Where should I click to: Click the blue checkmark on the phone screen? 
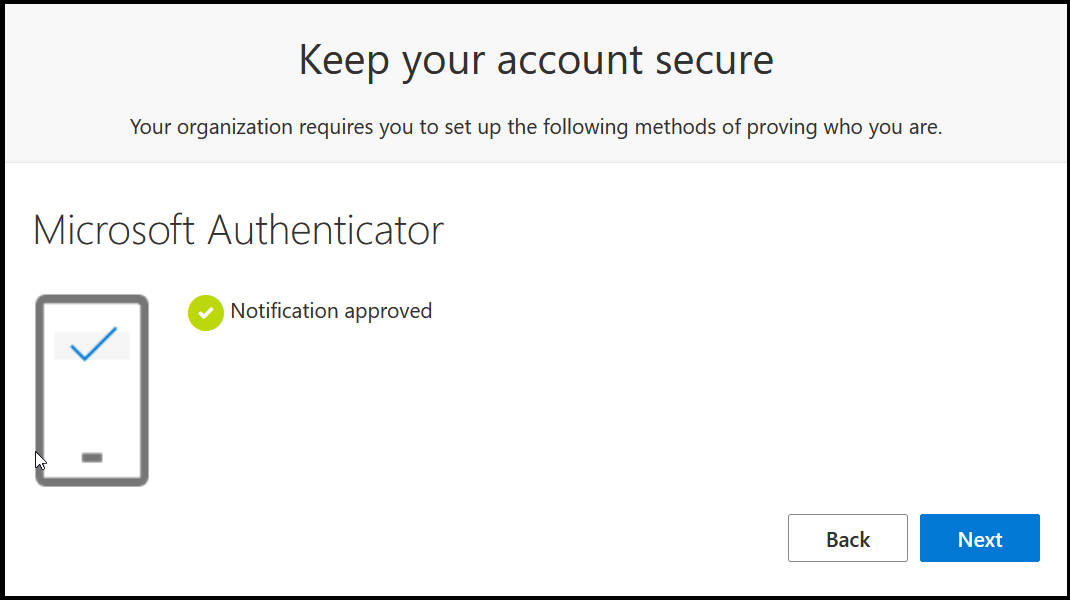coord(93,343)
